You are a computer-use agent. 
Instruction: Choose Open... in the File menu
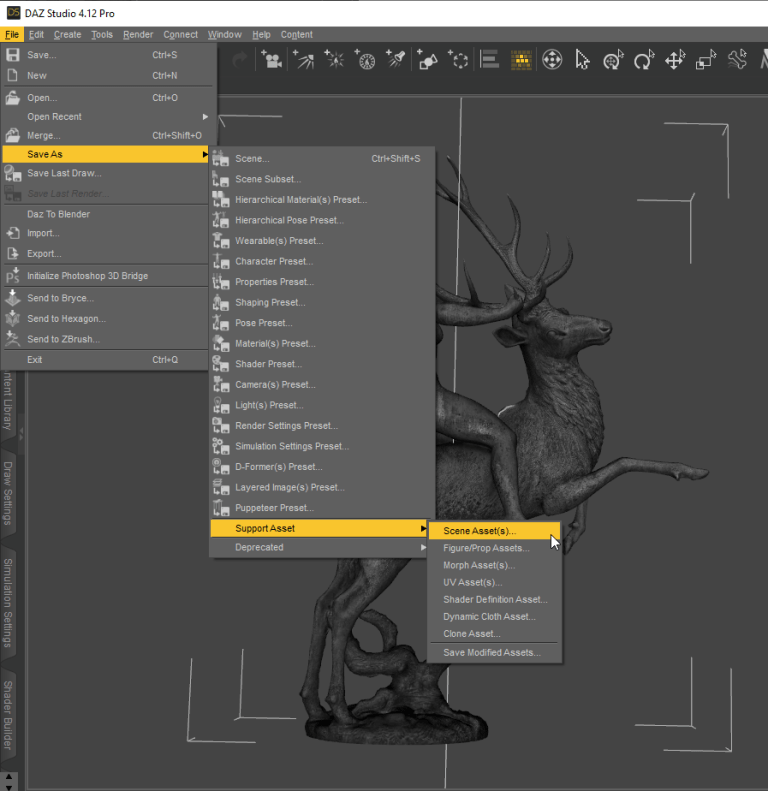point(105,98)
